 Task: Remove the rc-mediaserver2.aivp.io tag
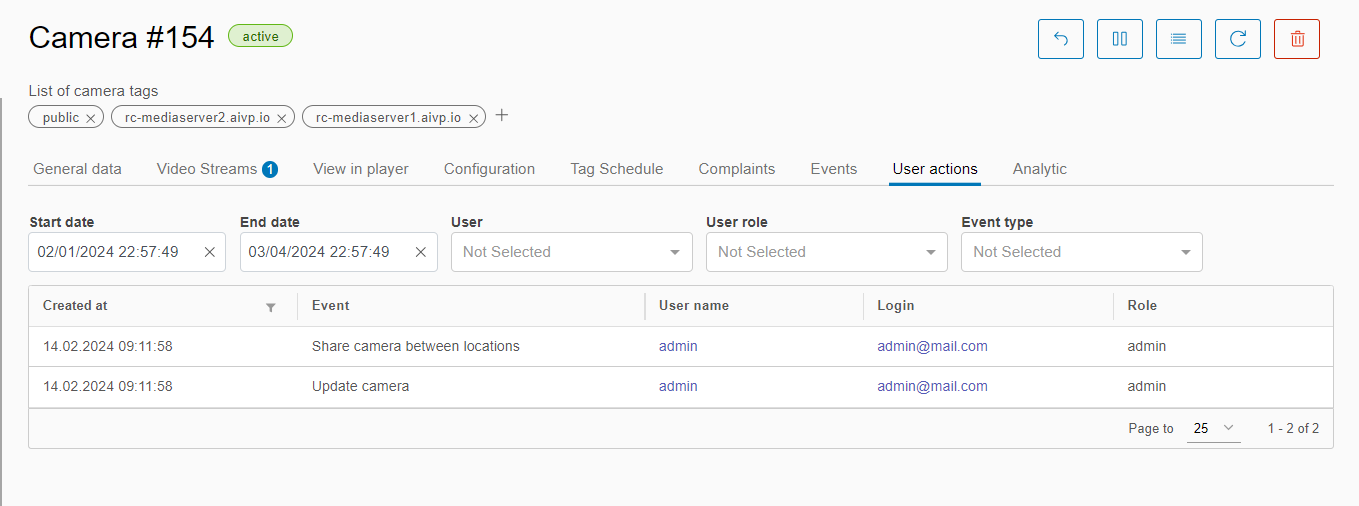pos(282,118)
